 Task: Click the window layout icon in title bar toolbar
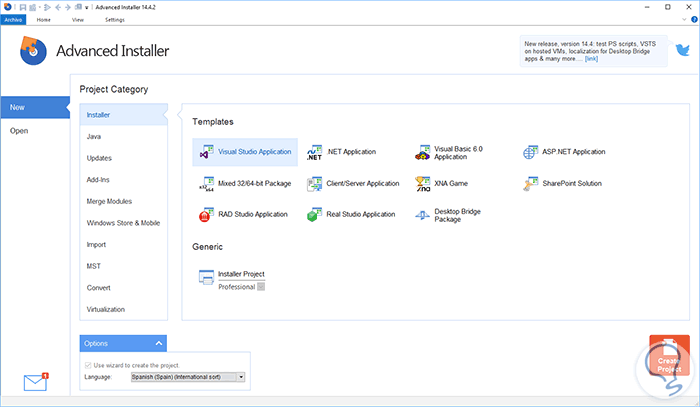[78, 7]
